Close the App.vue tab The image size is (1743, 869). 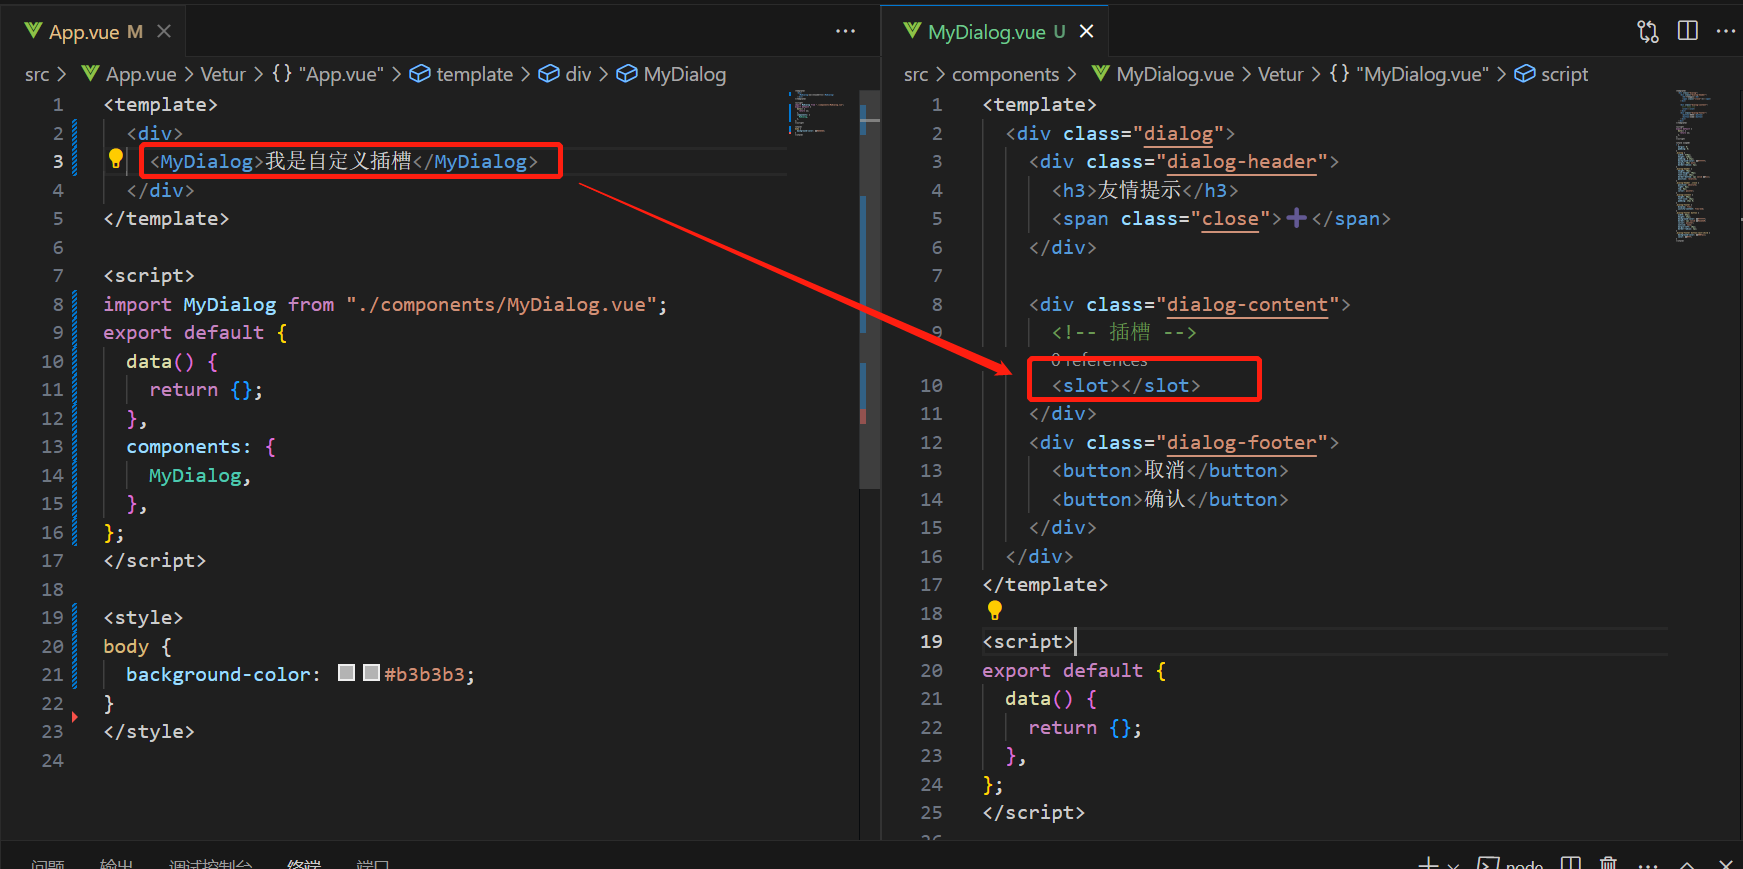click(x=164, y=32)
